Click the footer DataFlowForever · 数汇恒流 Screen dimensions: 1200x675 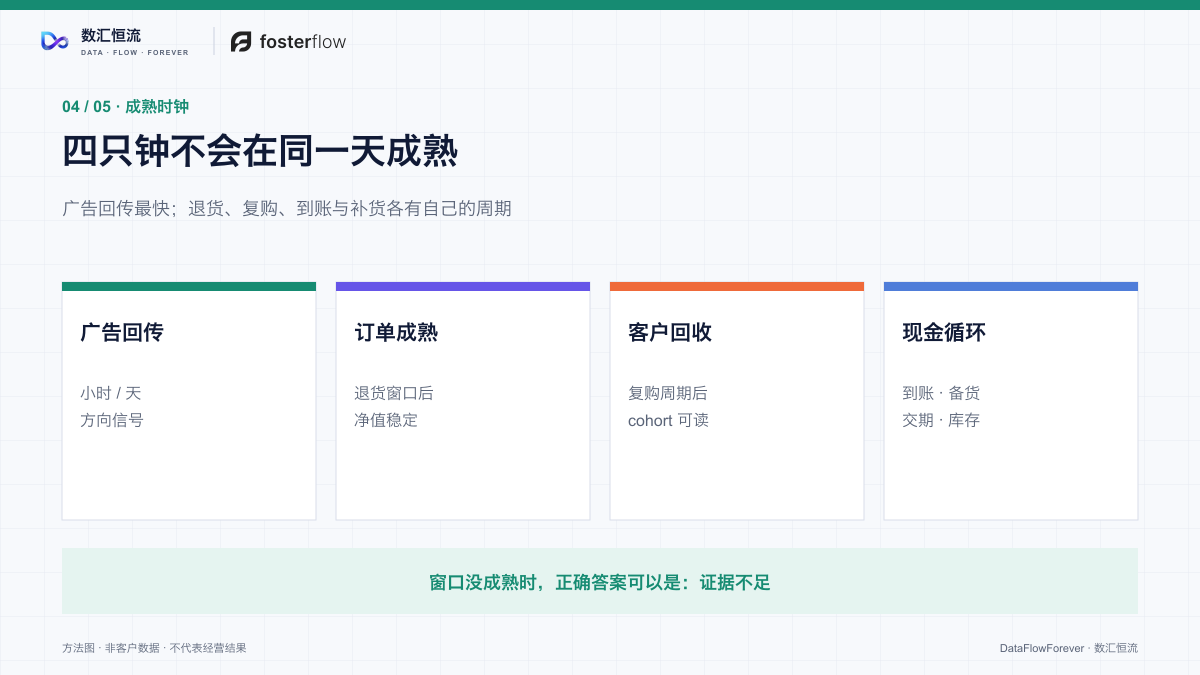[1068, 648]
